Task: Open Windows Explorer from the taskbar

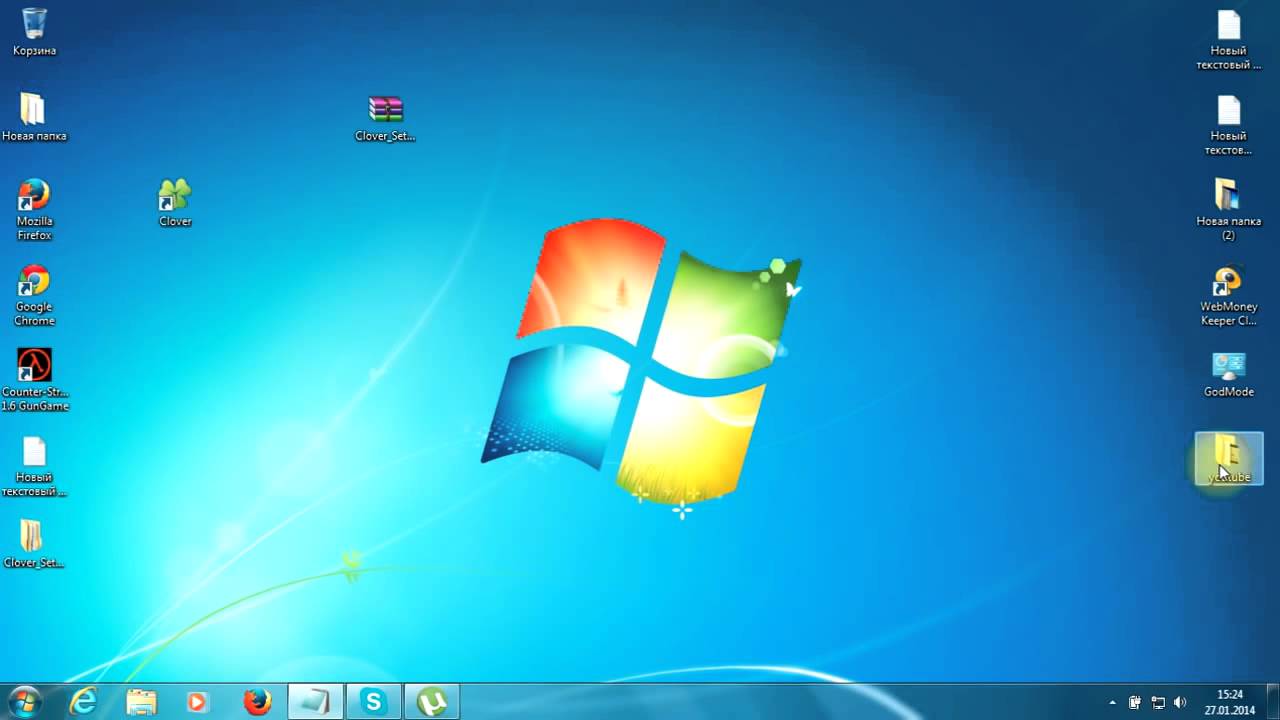Action: pyautogui.click(x=141, y=702)
